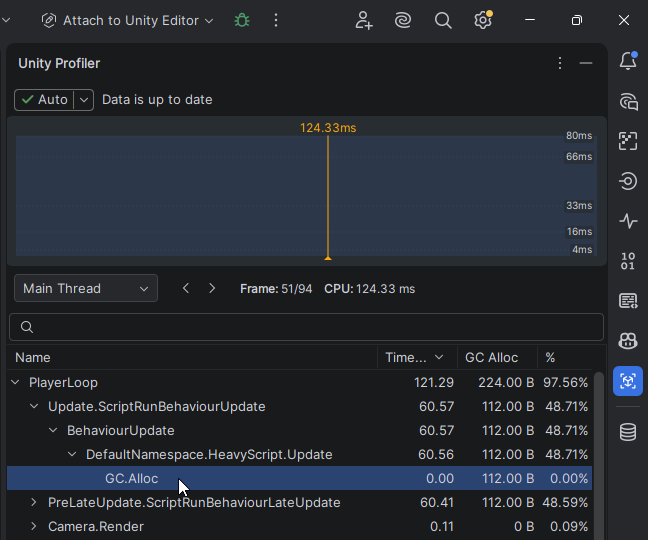Screen dimensions: 648x540
Task: Open the More Actions toolbar menu
Action: click(276, 20)
